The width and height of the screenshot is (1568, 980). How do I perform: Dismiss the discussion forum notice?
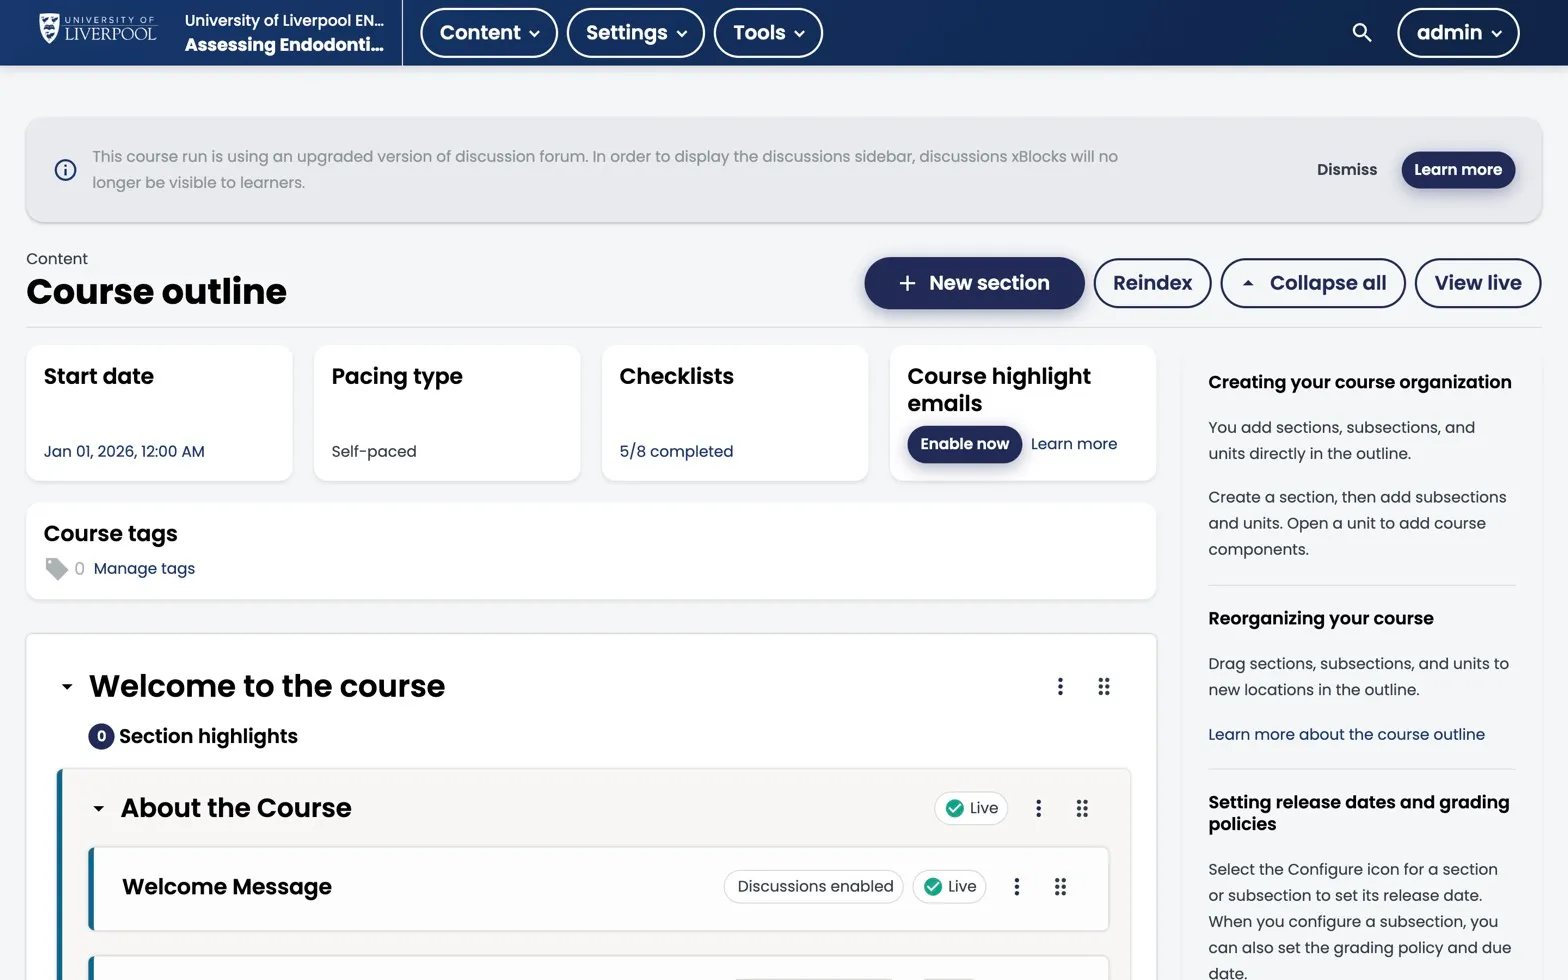click(x=1347, y=170)
